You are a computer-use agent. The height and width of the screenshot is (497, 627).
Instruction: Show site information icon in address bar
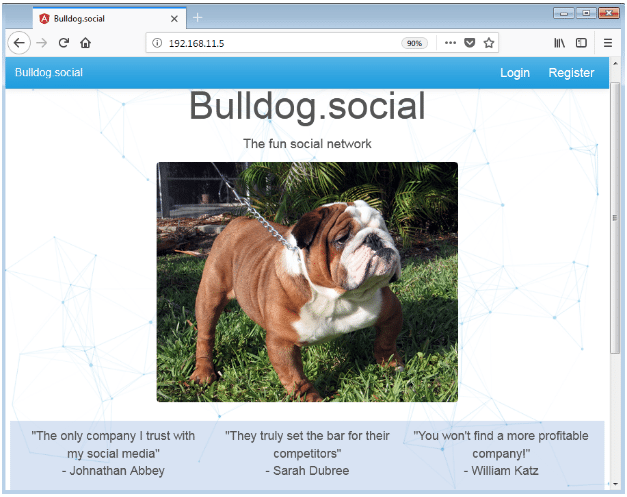click(157, 43)
